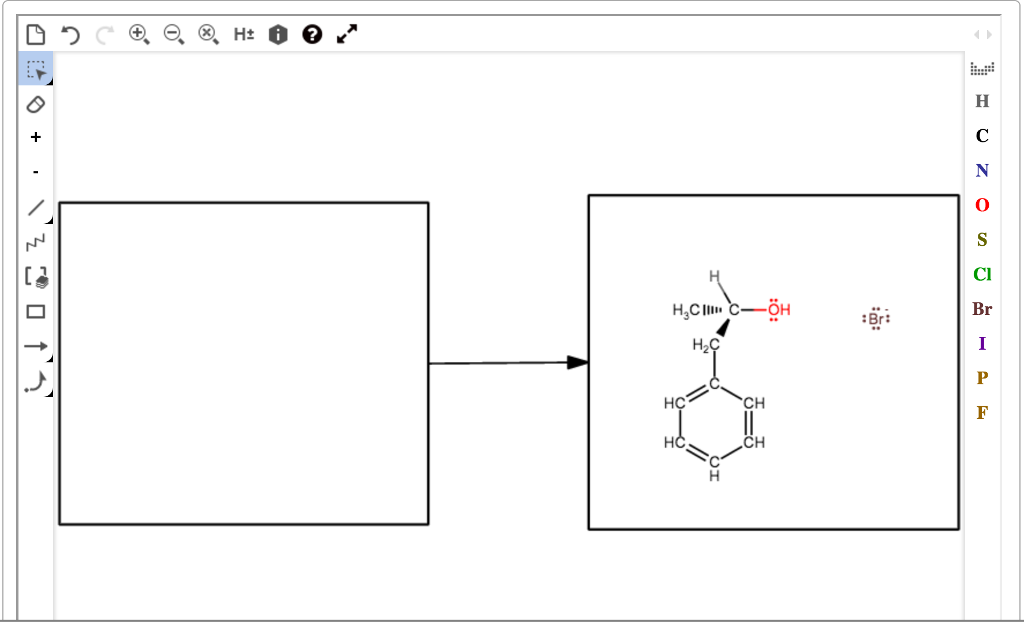
Task: Zoom out on the canvas
Action: point(173,34)
